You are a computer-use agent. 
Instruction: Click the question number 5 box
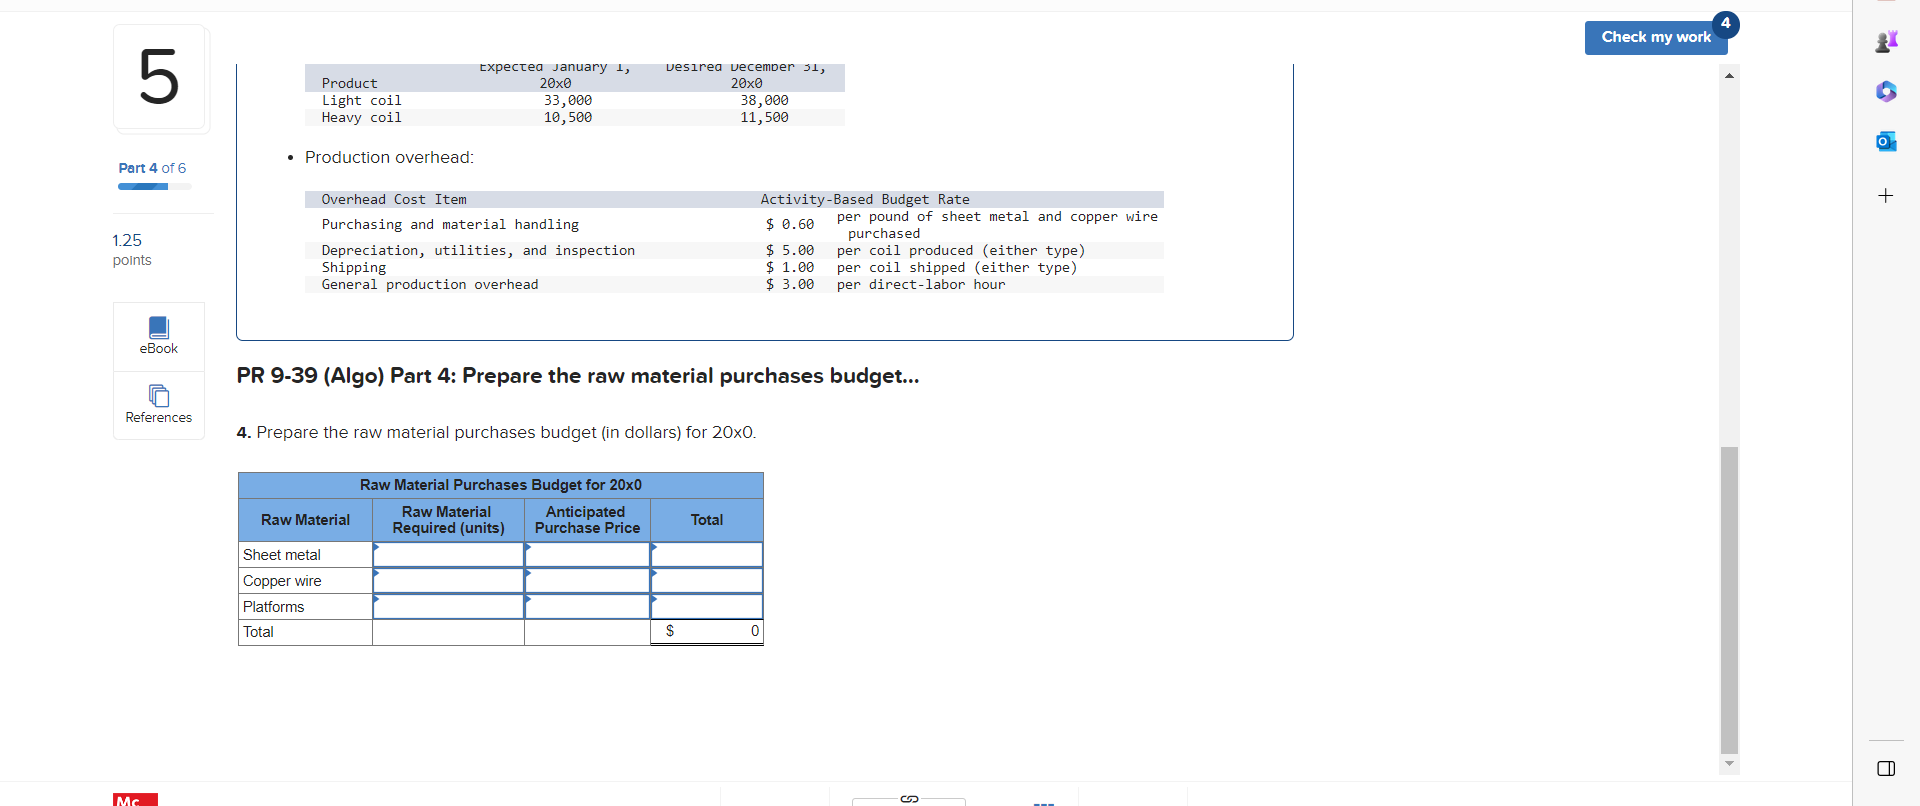pos(159,77)
